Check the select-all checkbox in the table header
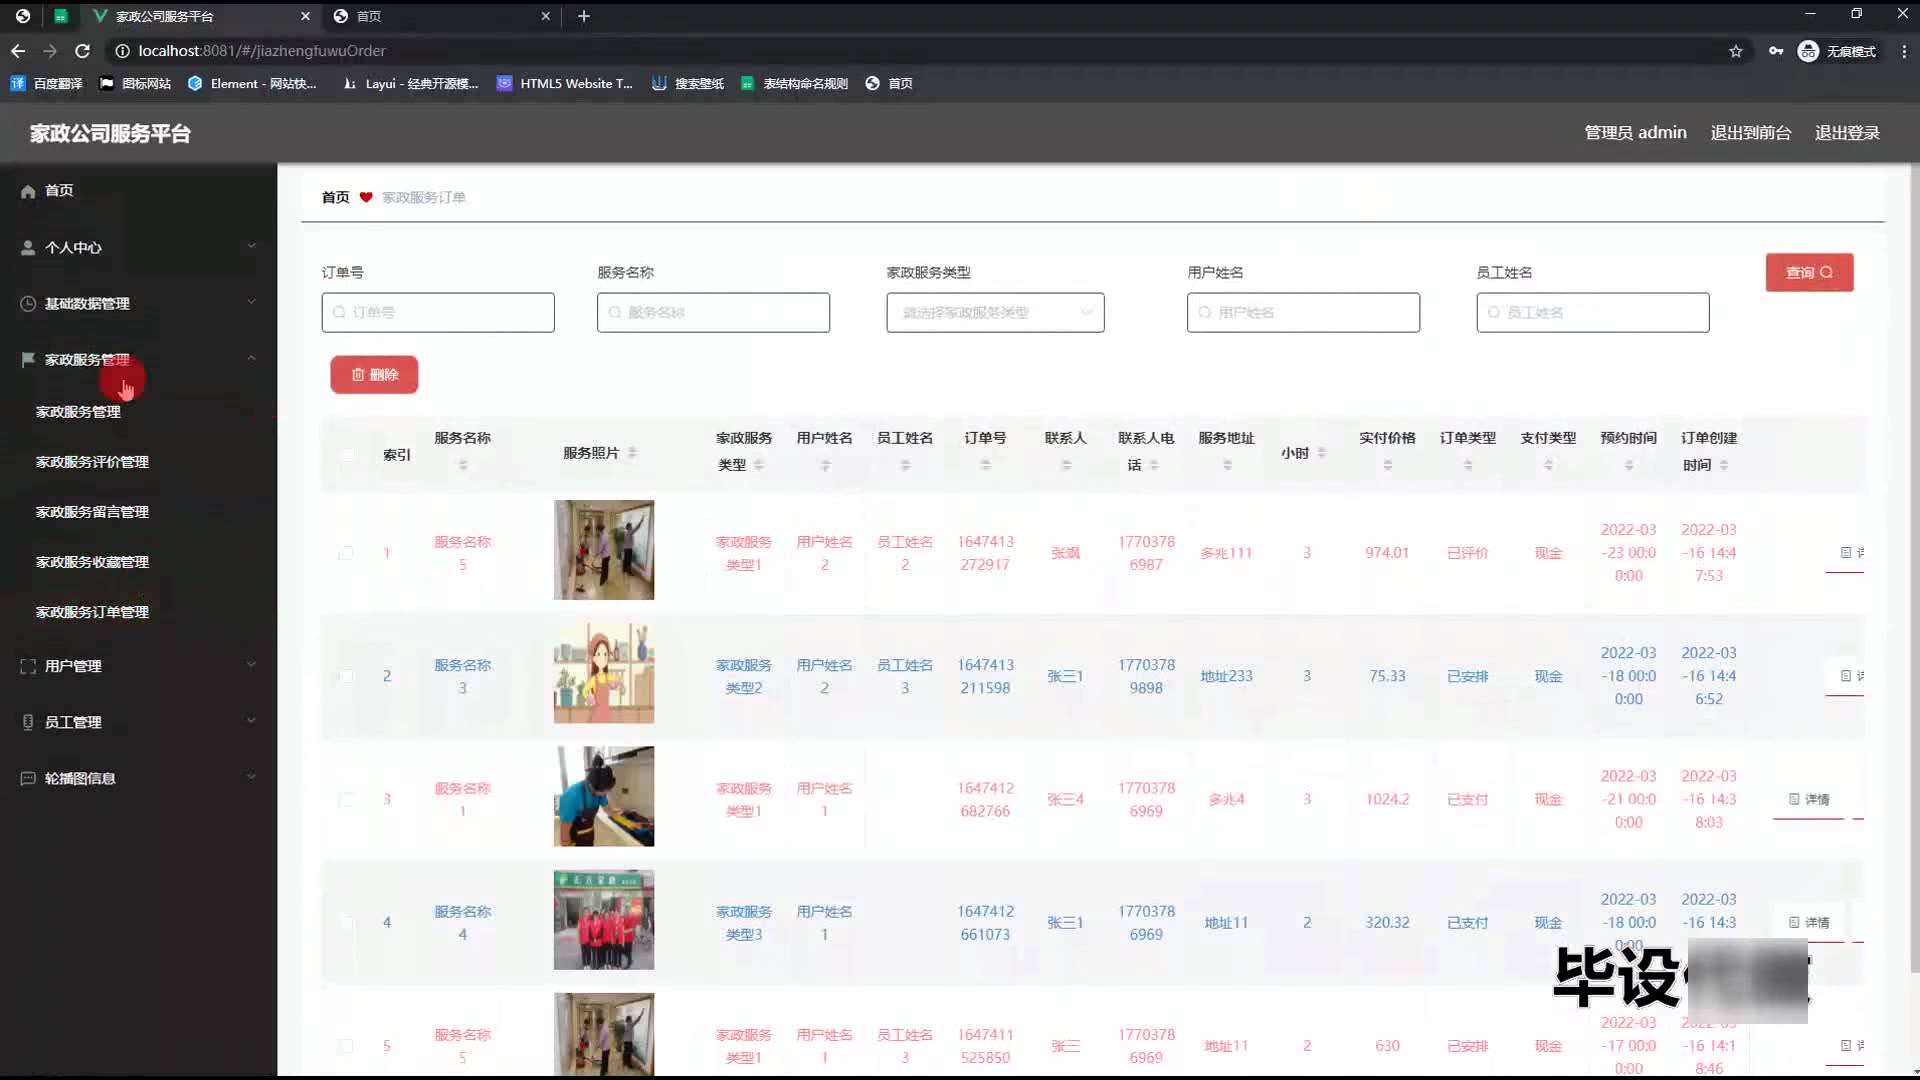This screenshot has width=1920, height=1080. point(347,455)
